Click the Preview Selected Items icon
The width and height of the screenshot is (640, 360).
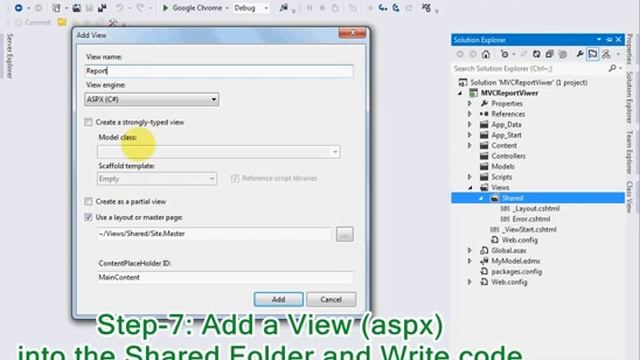point(593,54)
